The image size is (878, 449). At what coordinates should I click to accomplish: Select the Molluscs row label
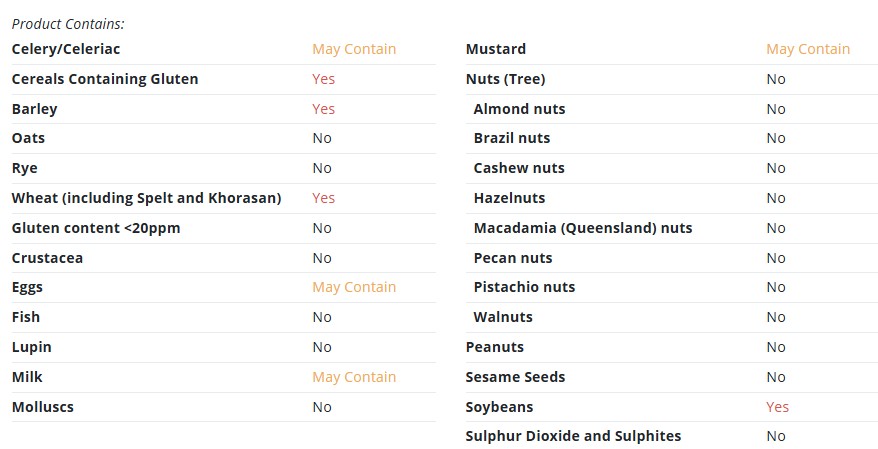pyautogui.click(x=43, y=407)
